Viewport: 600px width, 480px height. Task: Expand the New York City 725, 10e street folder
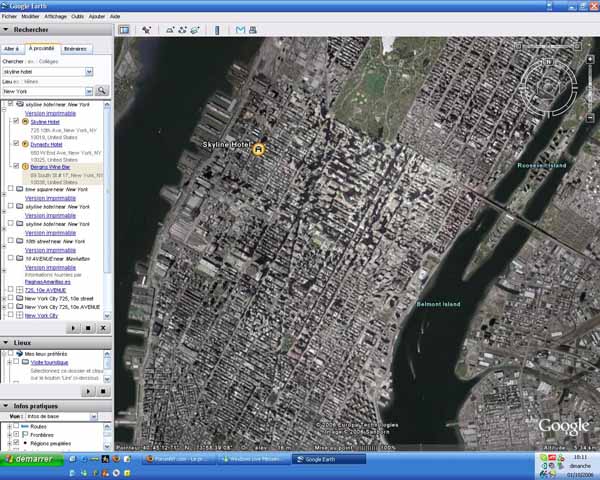coord(4,298)
